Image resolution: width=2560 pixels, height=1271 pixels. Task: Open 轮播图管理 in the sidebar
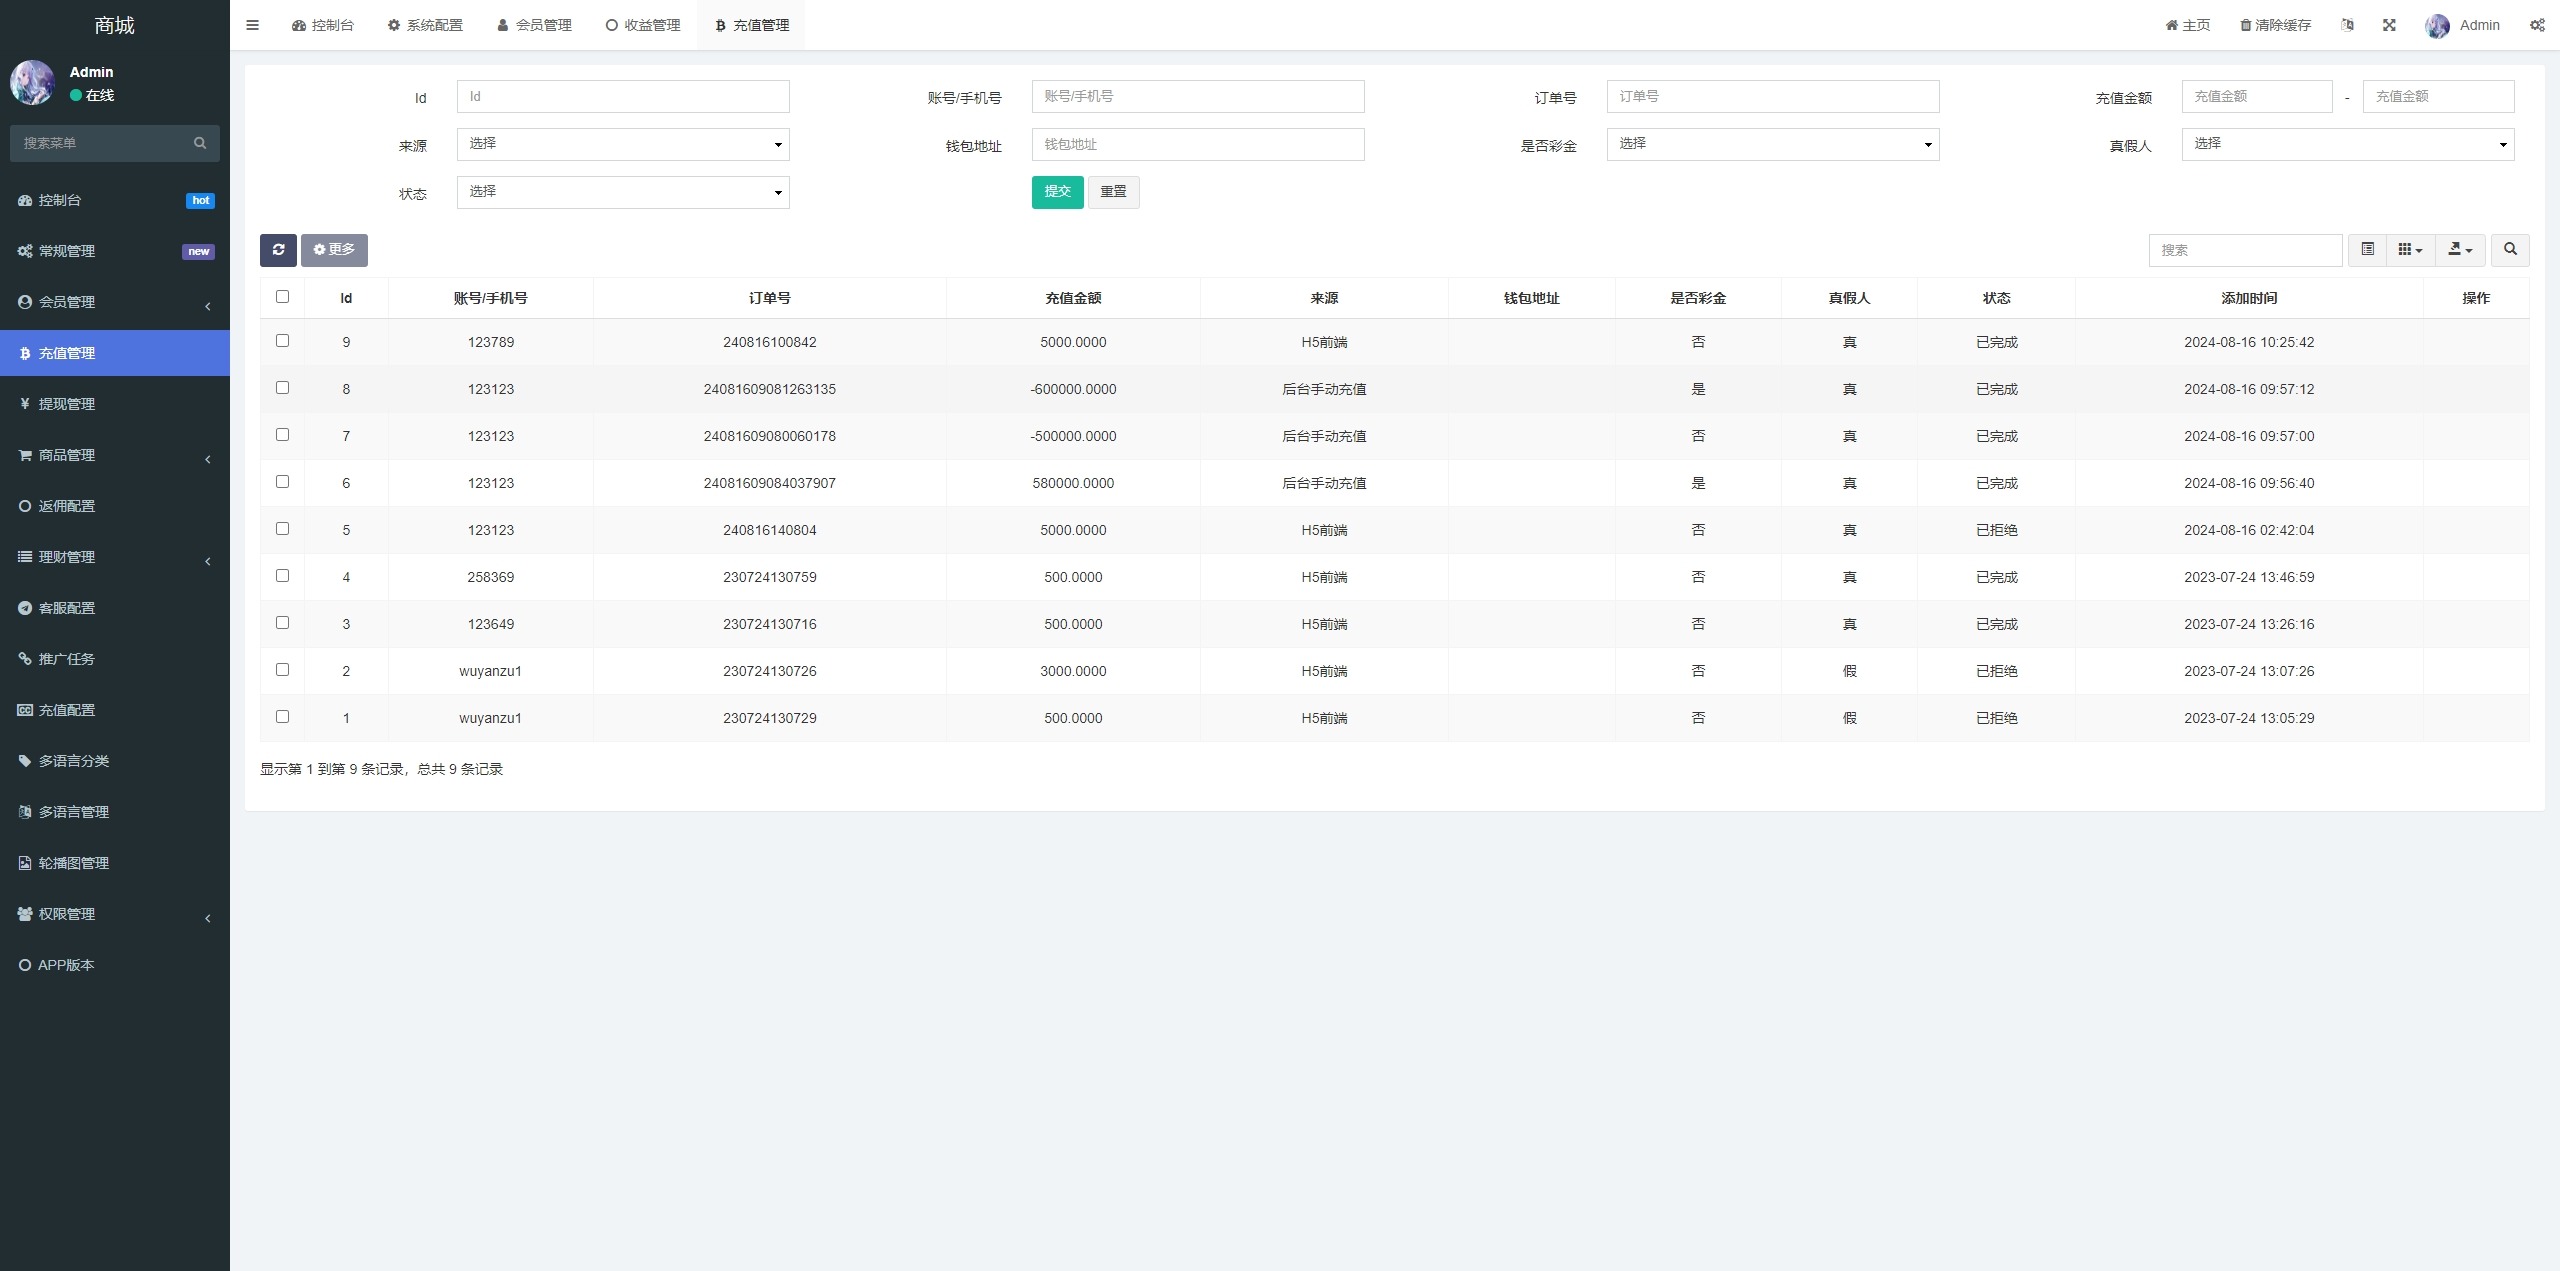pos(115,863)
